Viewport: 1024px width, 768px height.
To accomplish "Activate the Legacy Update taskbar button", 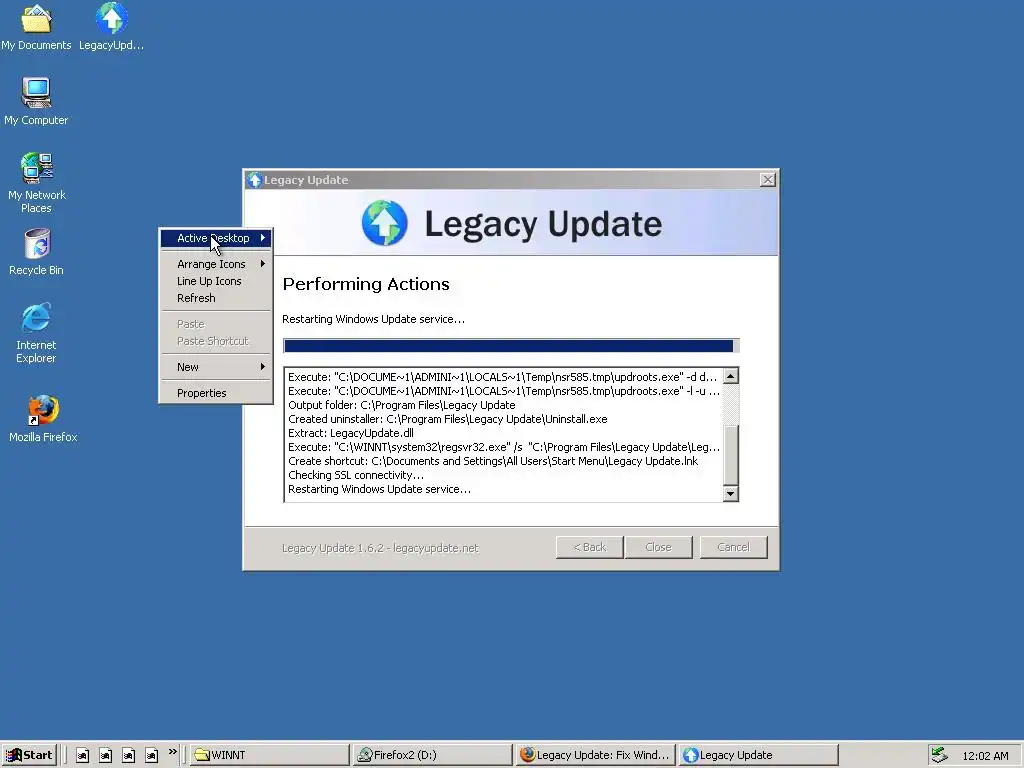I will pyautogui.click(x=758, y=755).
